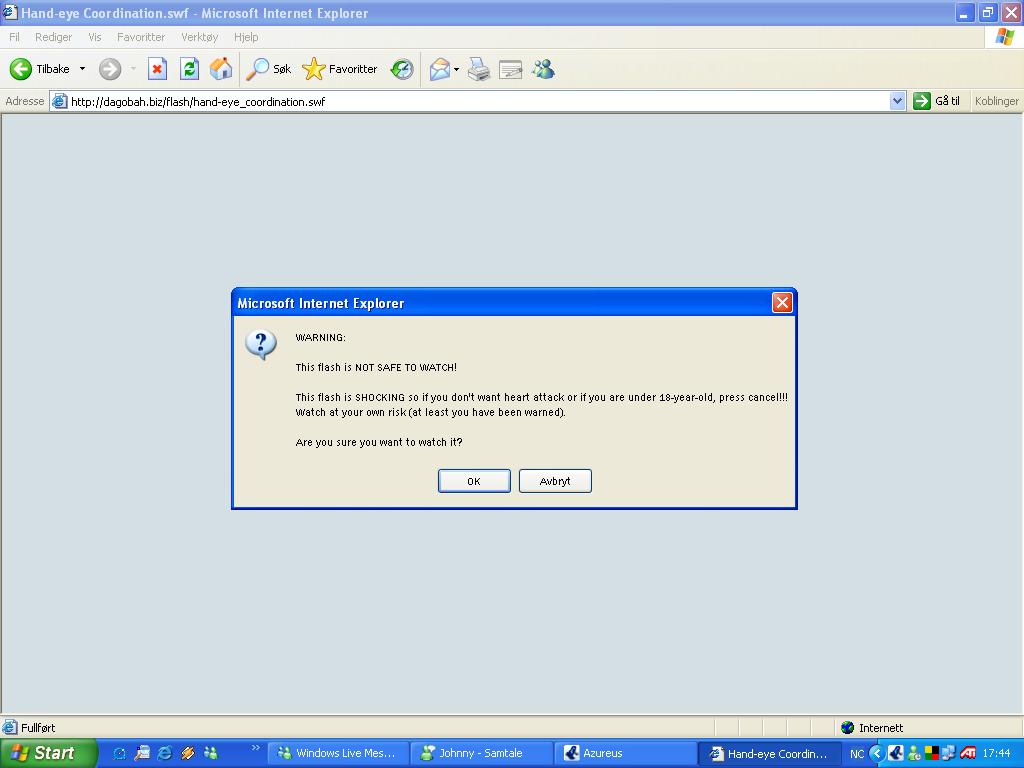Click OK in the warning dialog
The height and width of the screenshot is (768, 1024).
pos(474,481)
